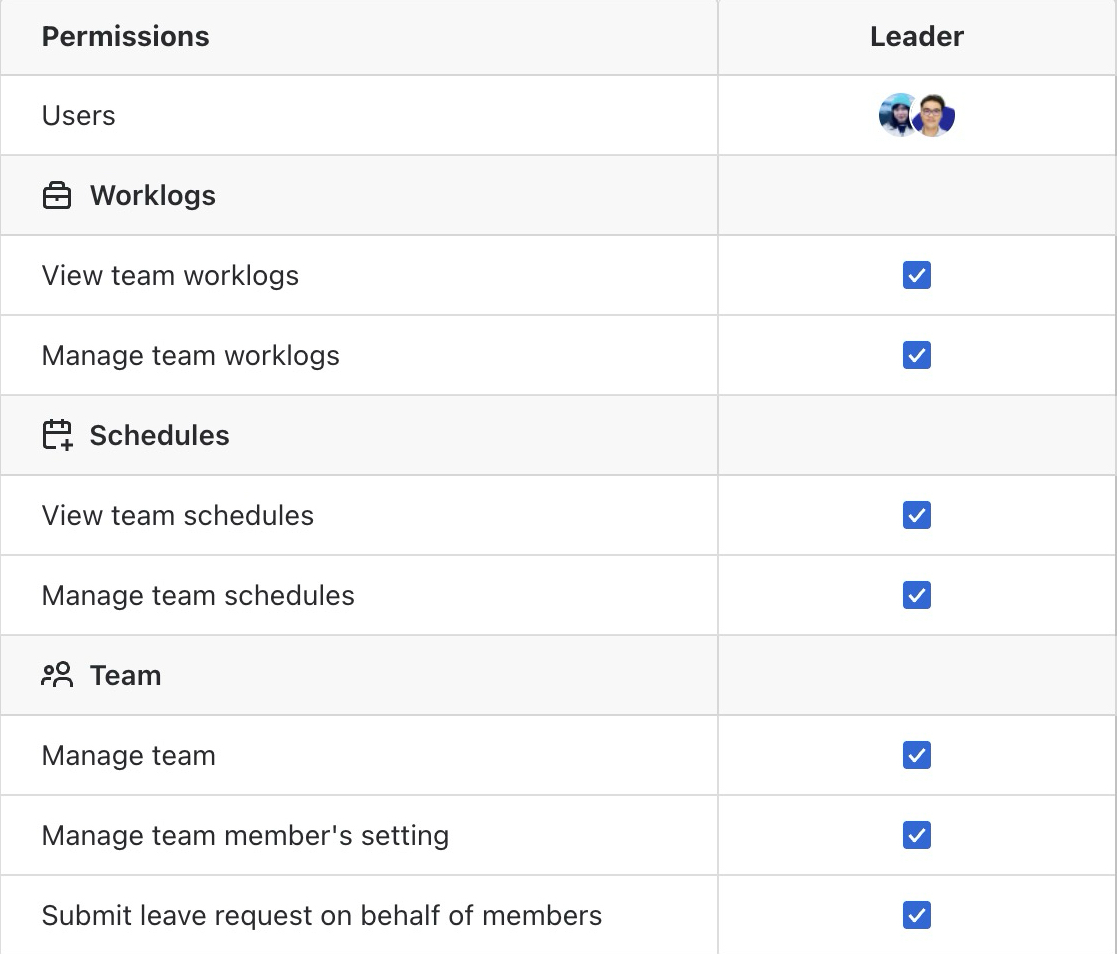
Task: Click the Schedules calendar icon
Action: (57, 435)
